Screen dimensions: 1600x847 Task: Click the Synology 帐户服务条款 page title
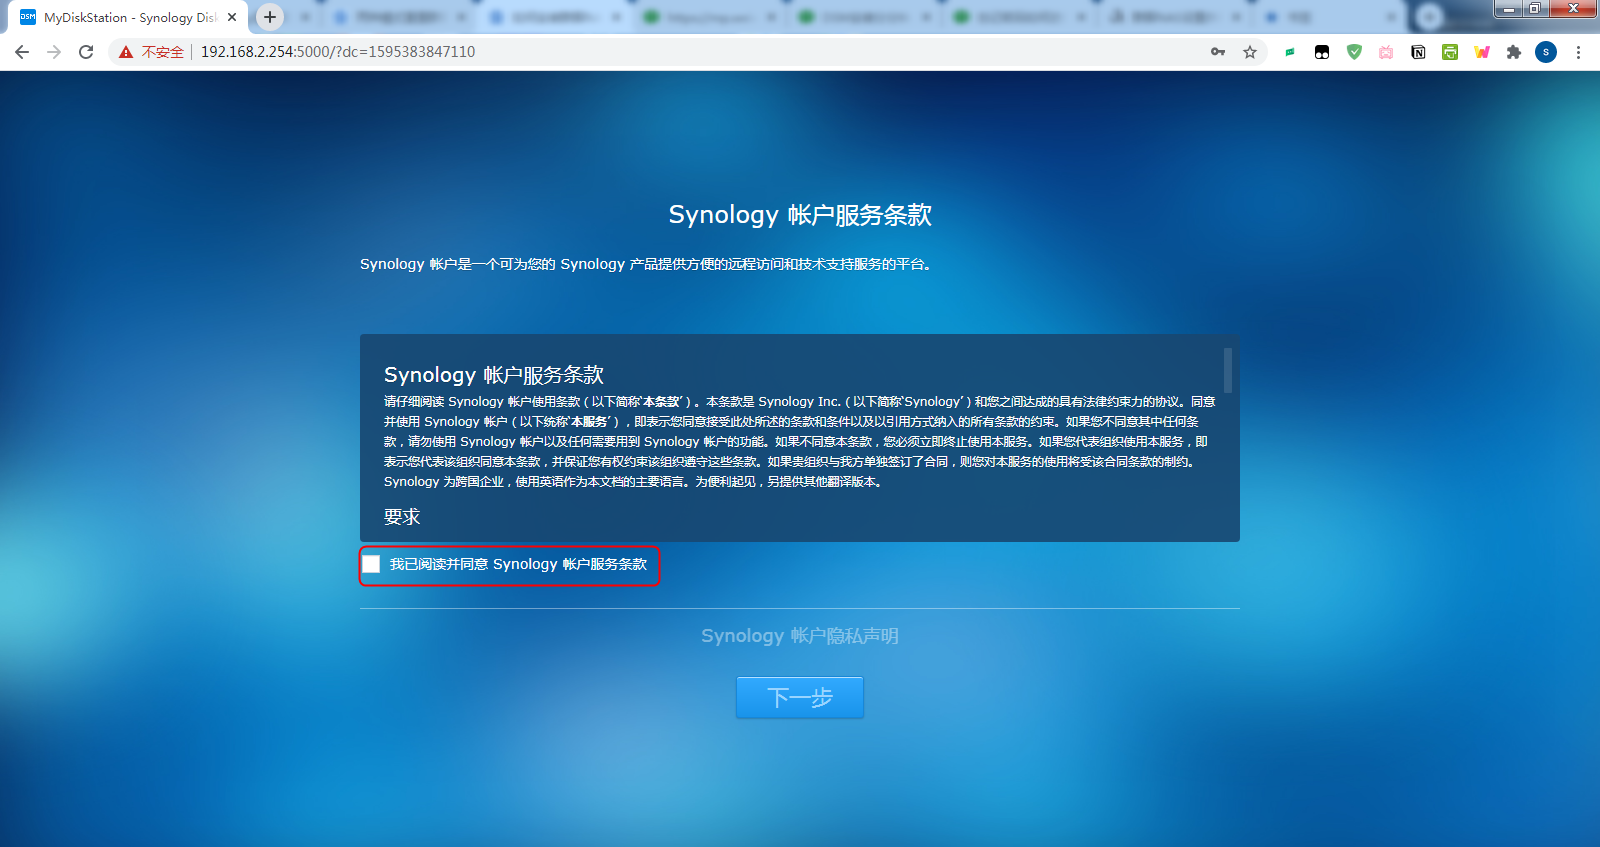[800, 215]
